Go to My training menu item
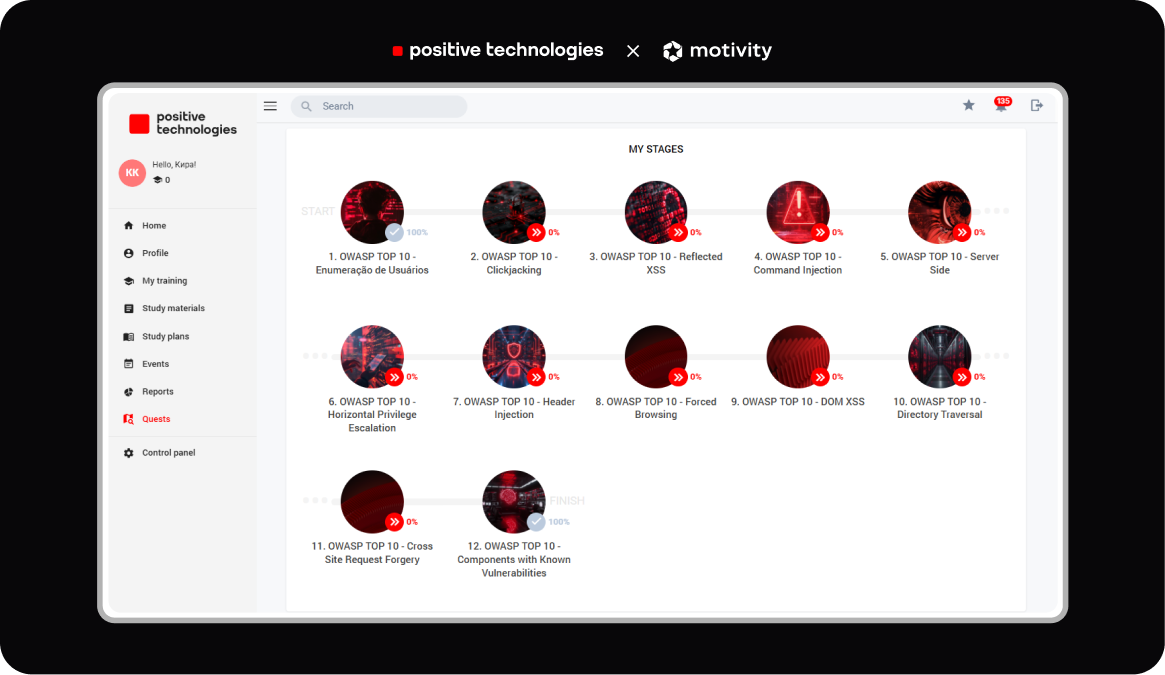The height and width of the screenshot is (675, 1165). (164, 281)
